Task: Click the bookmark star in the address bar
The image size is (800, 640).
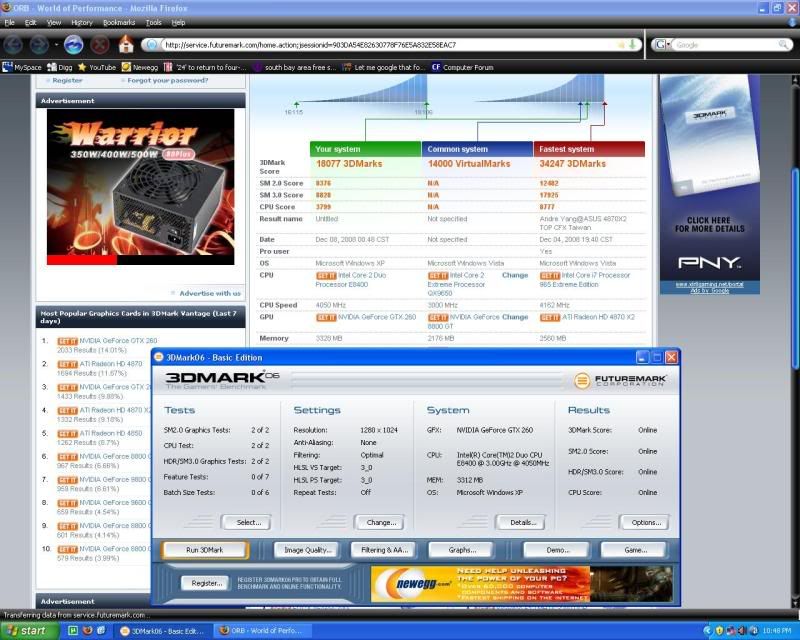Action: pos(621,45)
